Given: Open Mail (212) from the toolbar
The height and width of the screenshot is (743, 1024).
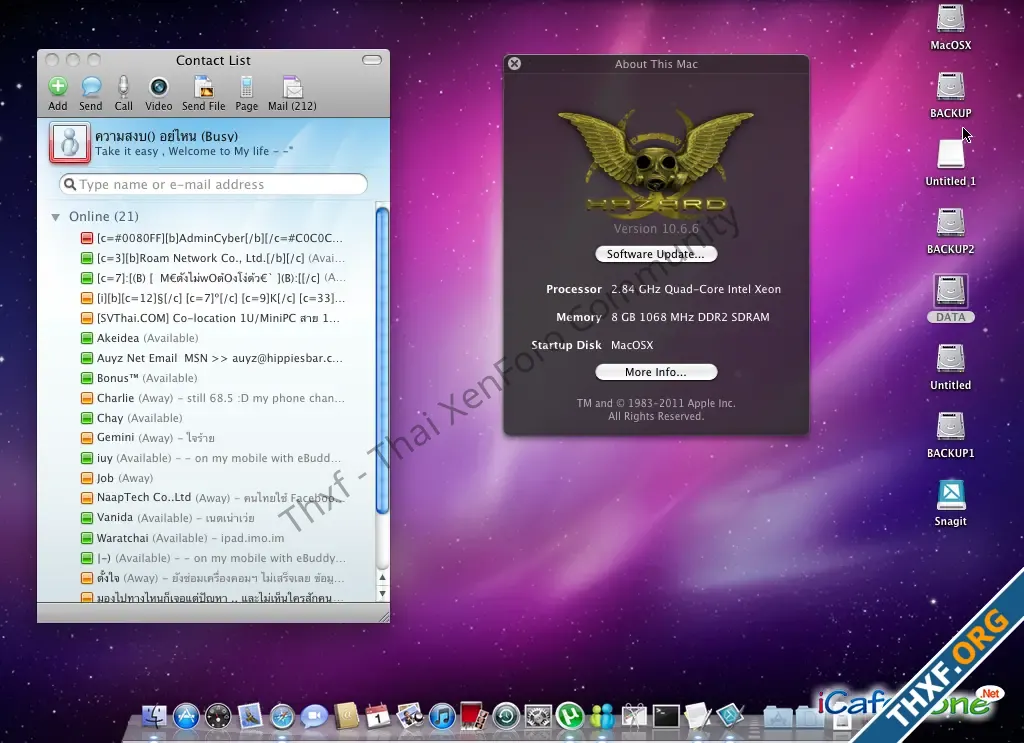Looking at the screenshot, I should tap(292, 87).
